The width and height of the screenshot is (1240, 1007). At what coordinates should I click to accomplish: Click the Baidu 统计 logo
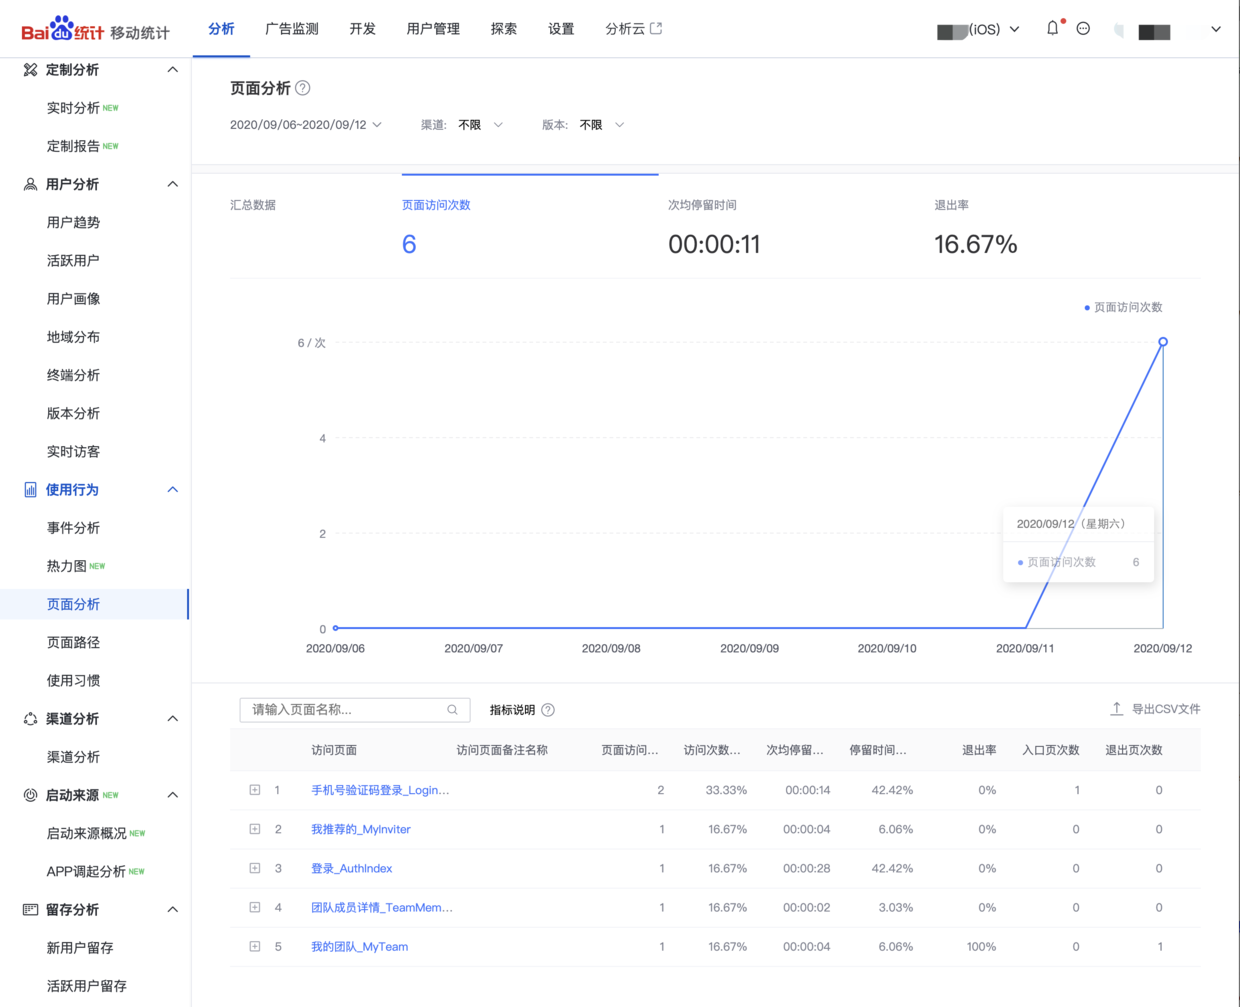(x=95, y=30)
